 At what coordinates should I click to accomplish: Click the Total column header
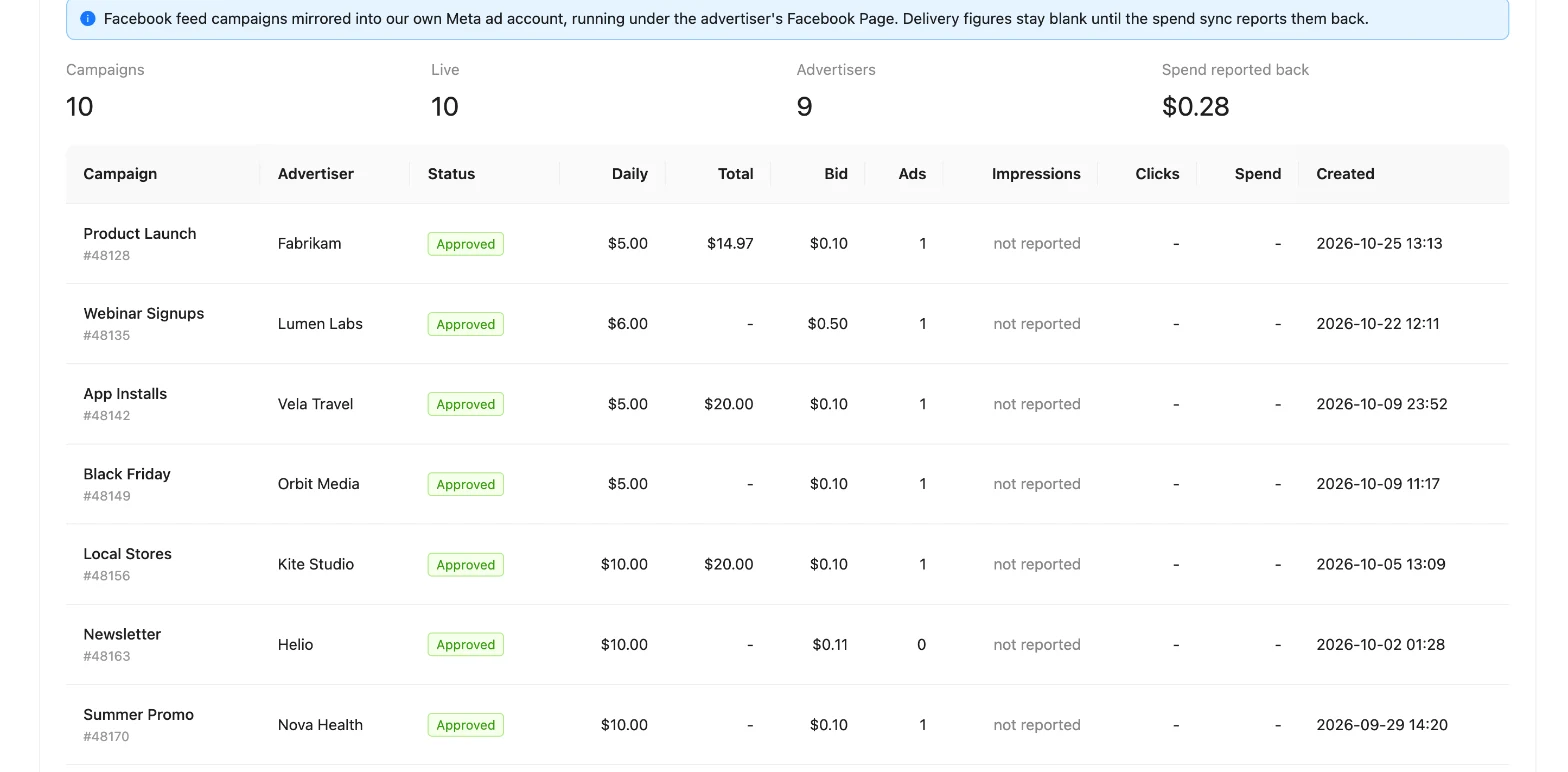[736, 174]
